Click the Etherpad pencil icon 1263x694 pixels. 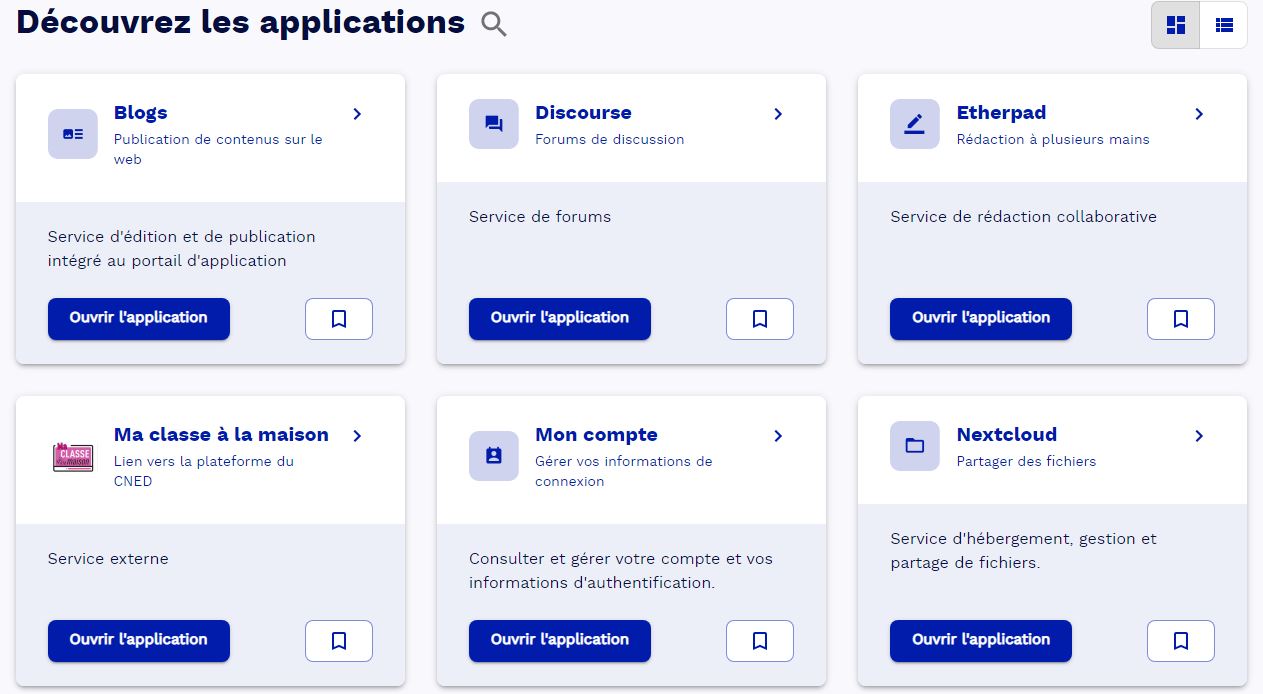[915, 124]
